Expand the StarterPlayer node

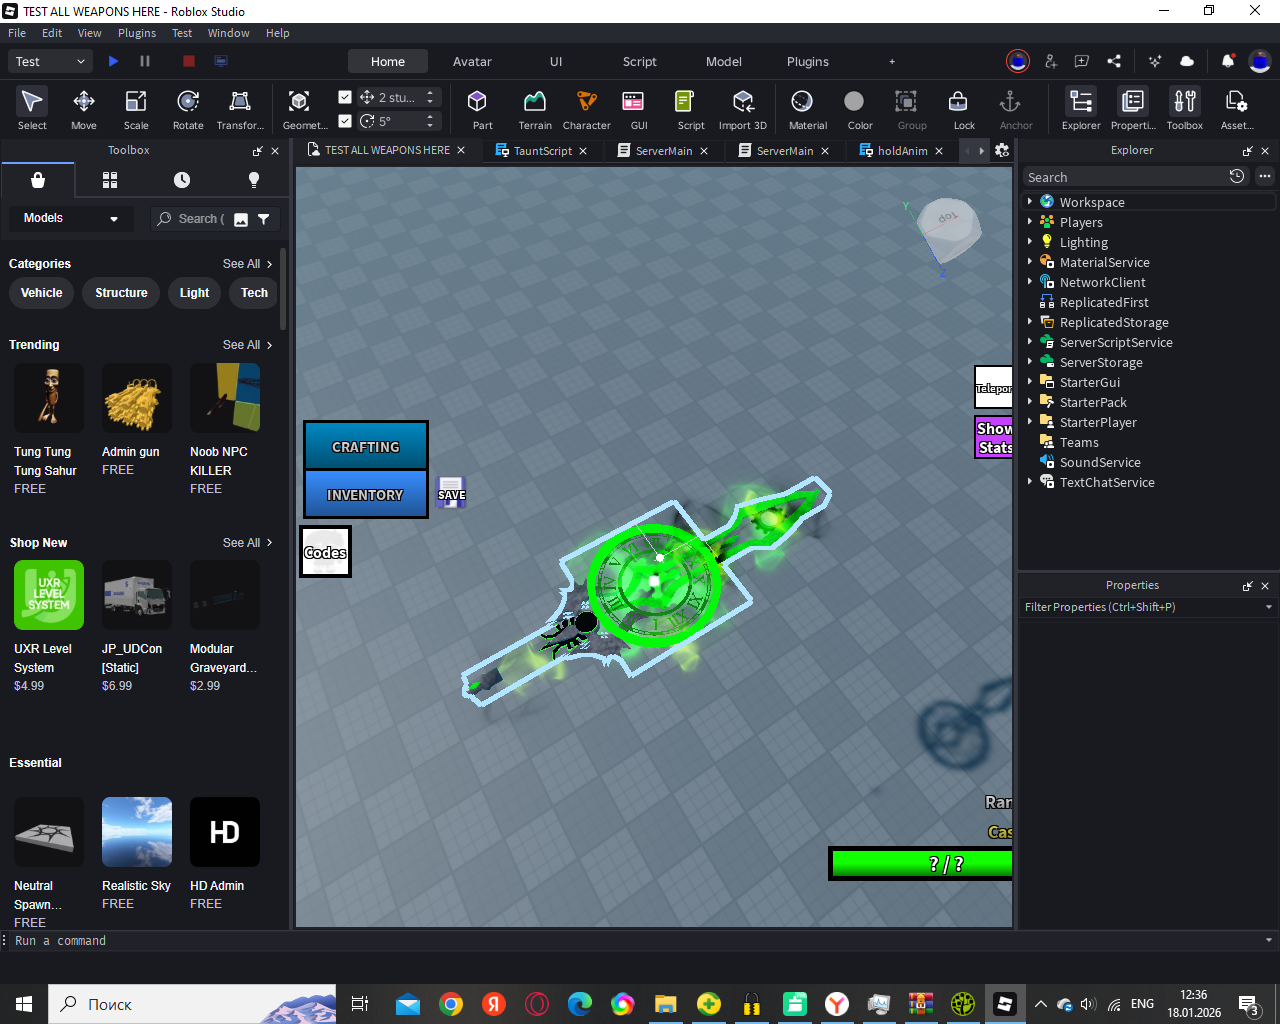coord(1029,422)
